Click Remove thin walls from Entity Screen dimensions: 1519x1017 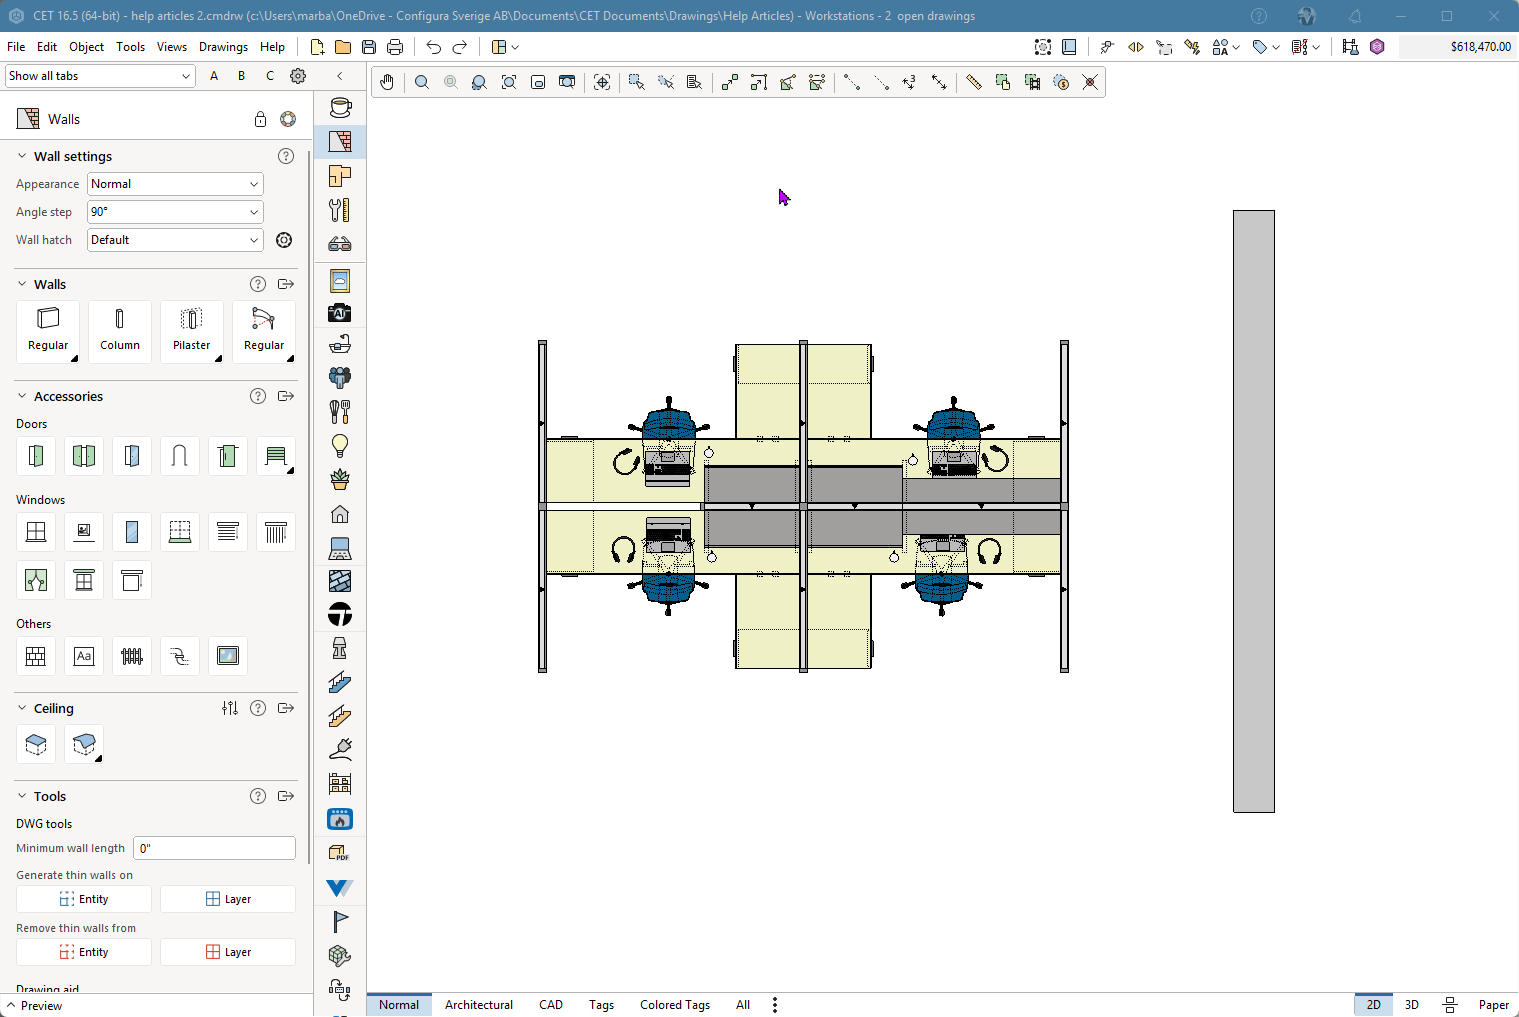tap(84, 952)
